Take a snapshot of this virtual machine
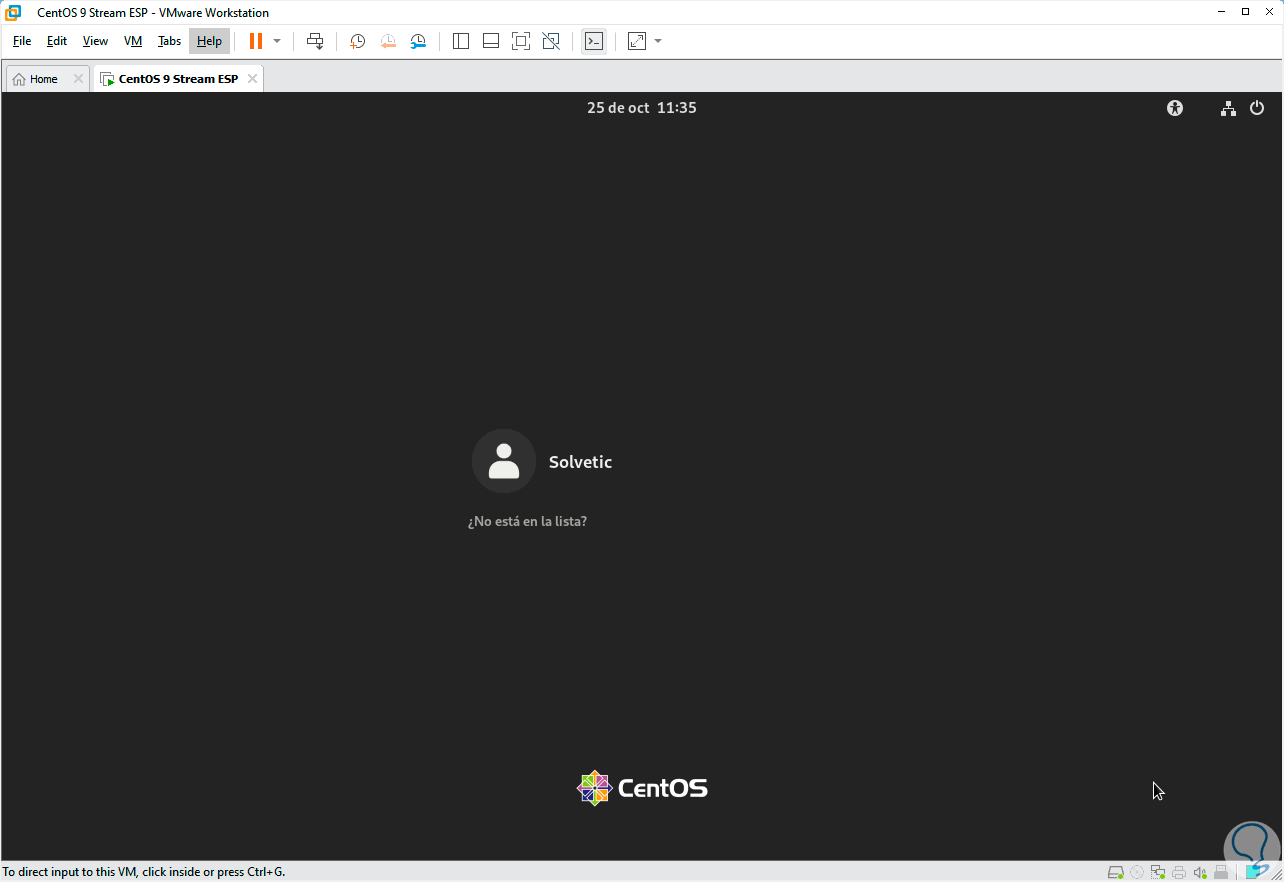The width and height of the screenshot is (1284, 882). pyautogui.click(x=358, y=41)
